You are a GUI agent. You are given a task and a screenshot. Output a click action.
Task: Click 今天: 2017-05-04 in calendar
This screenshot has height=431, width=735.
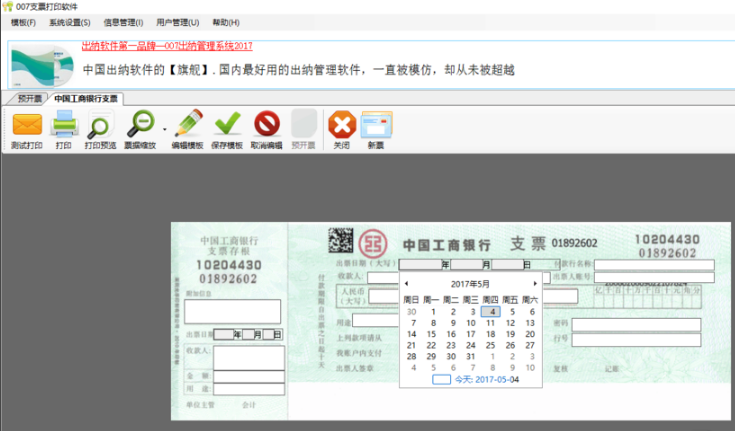point(487,379)
